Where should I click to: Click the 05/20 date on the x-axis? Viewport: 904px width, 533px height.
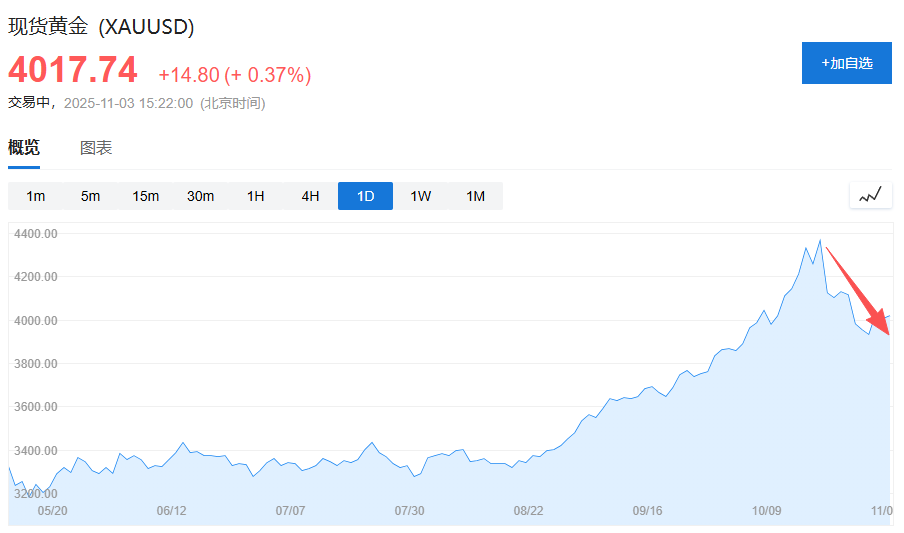coord(52,510)
